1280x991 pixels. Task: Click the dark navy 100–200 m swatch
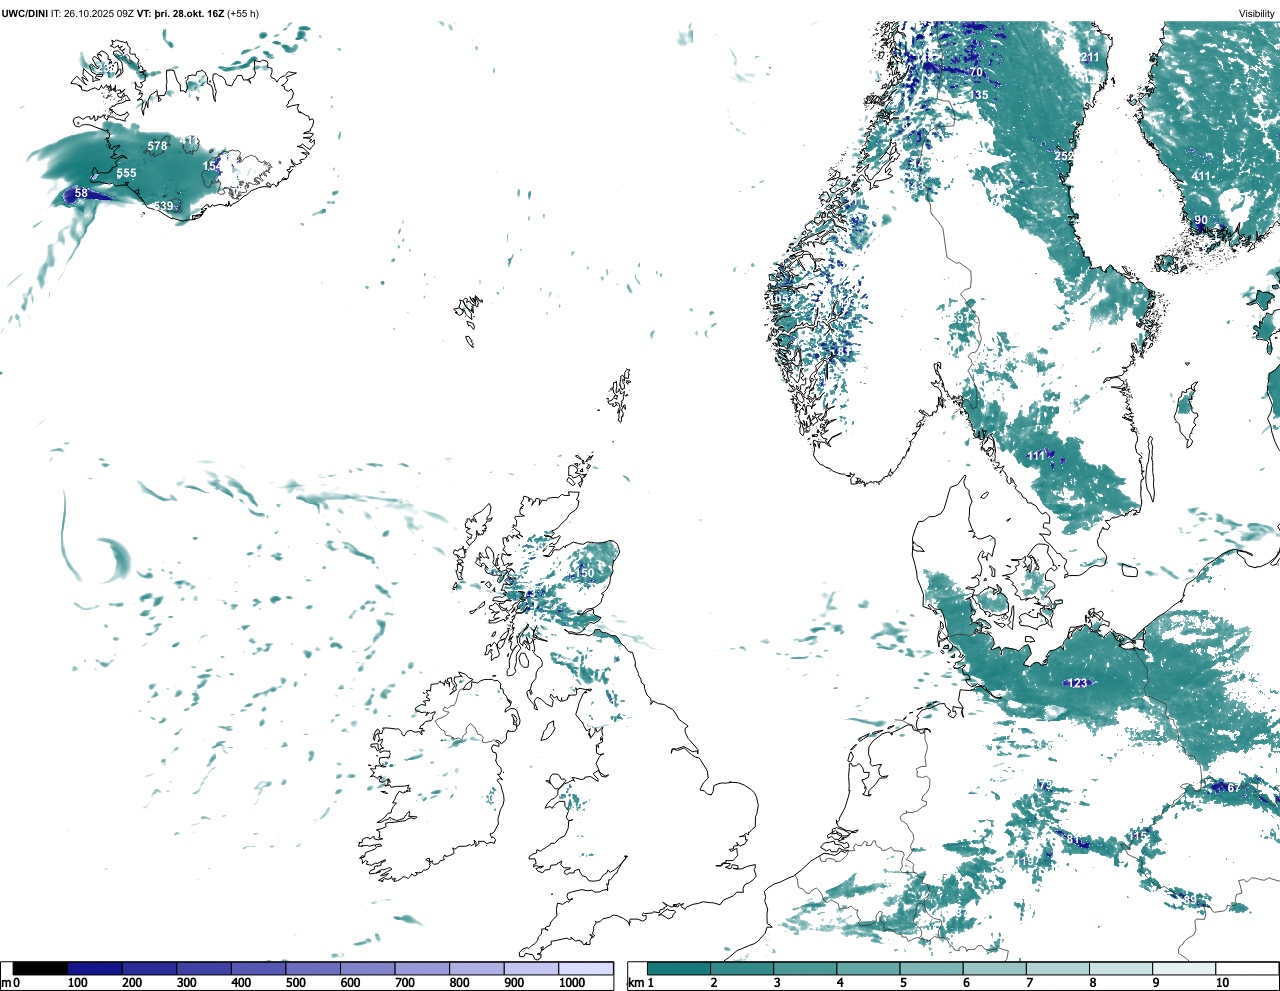point(95,968)
